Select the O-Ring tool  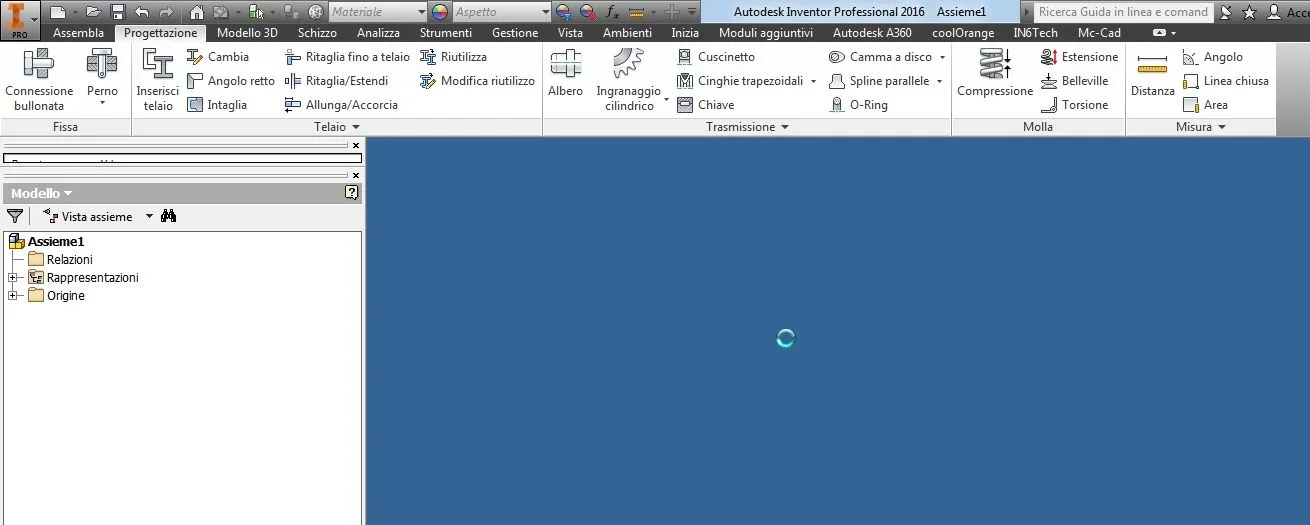point(858,105)
